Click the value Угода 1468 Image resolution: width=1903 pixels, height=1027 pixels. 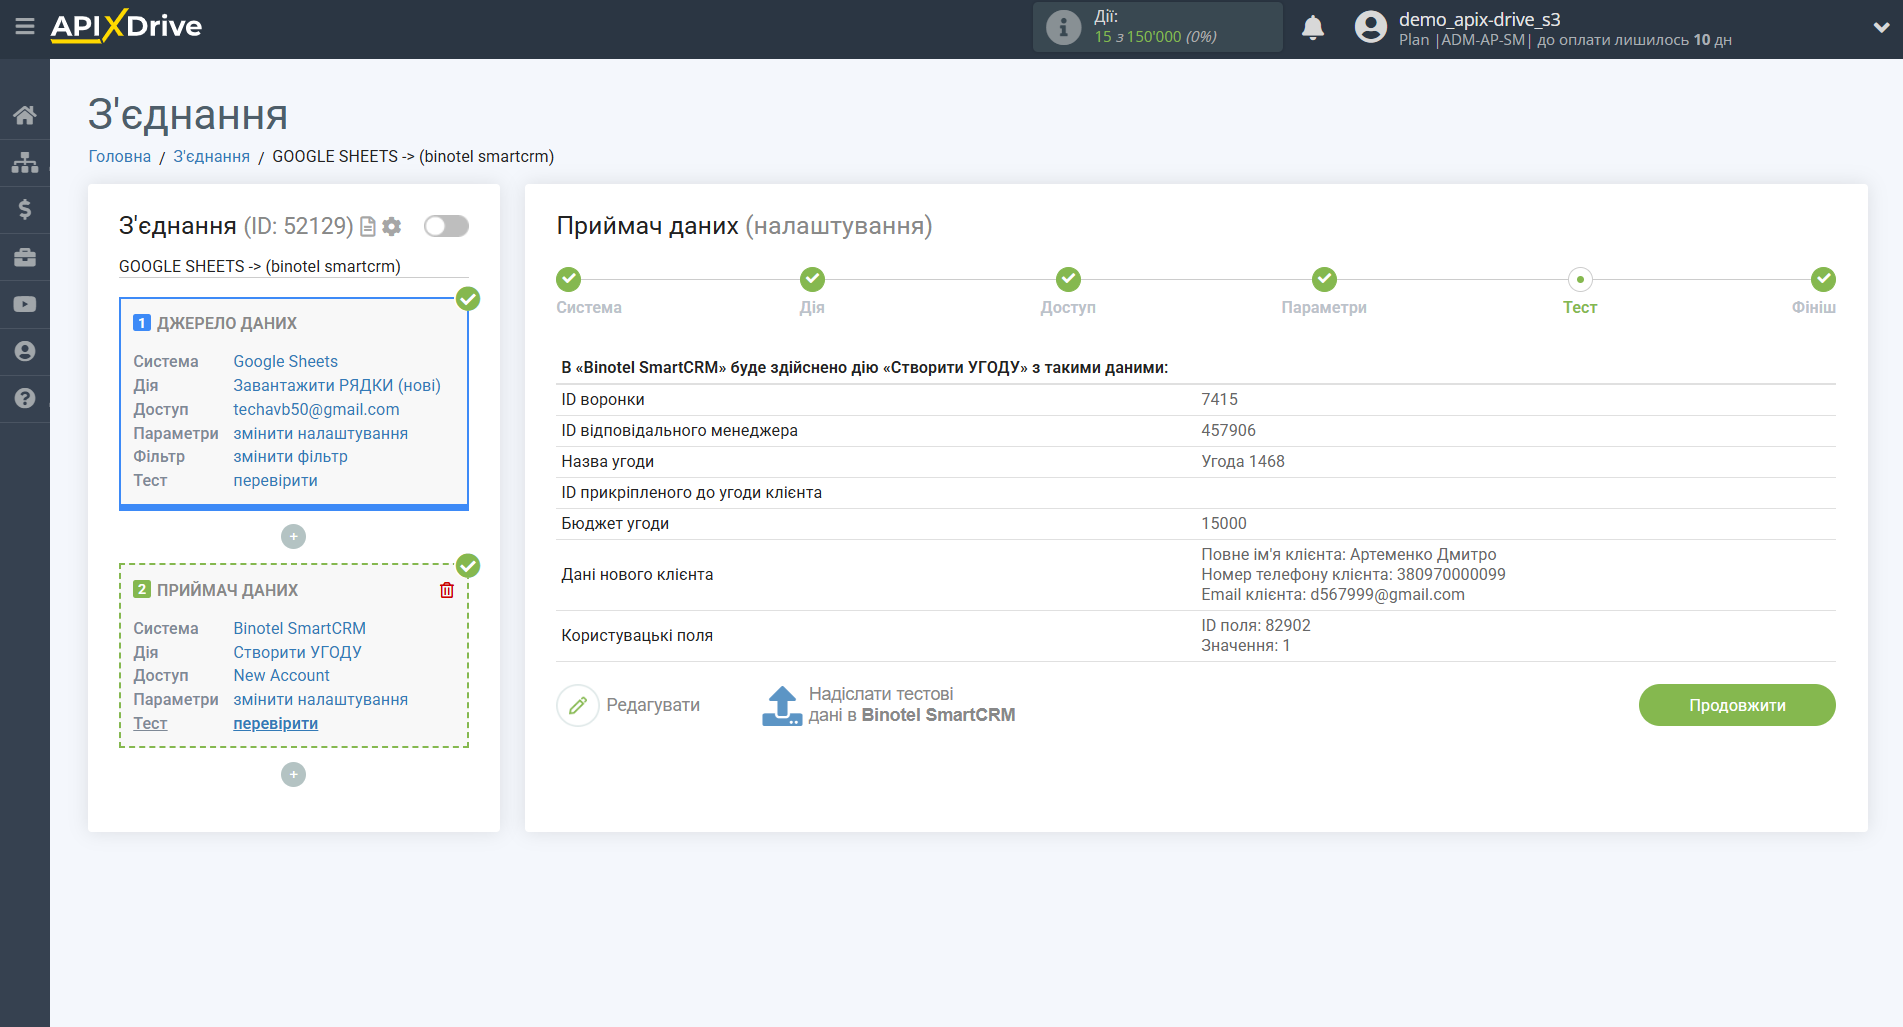click(x=1242, y=461)
